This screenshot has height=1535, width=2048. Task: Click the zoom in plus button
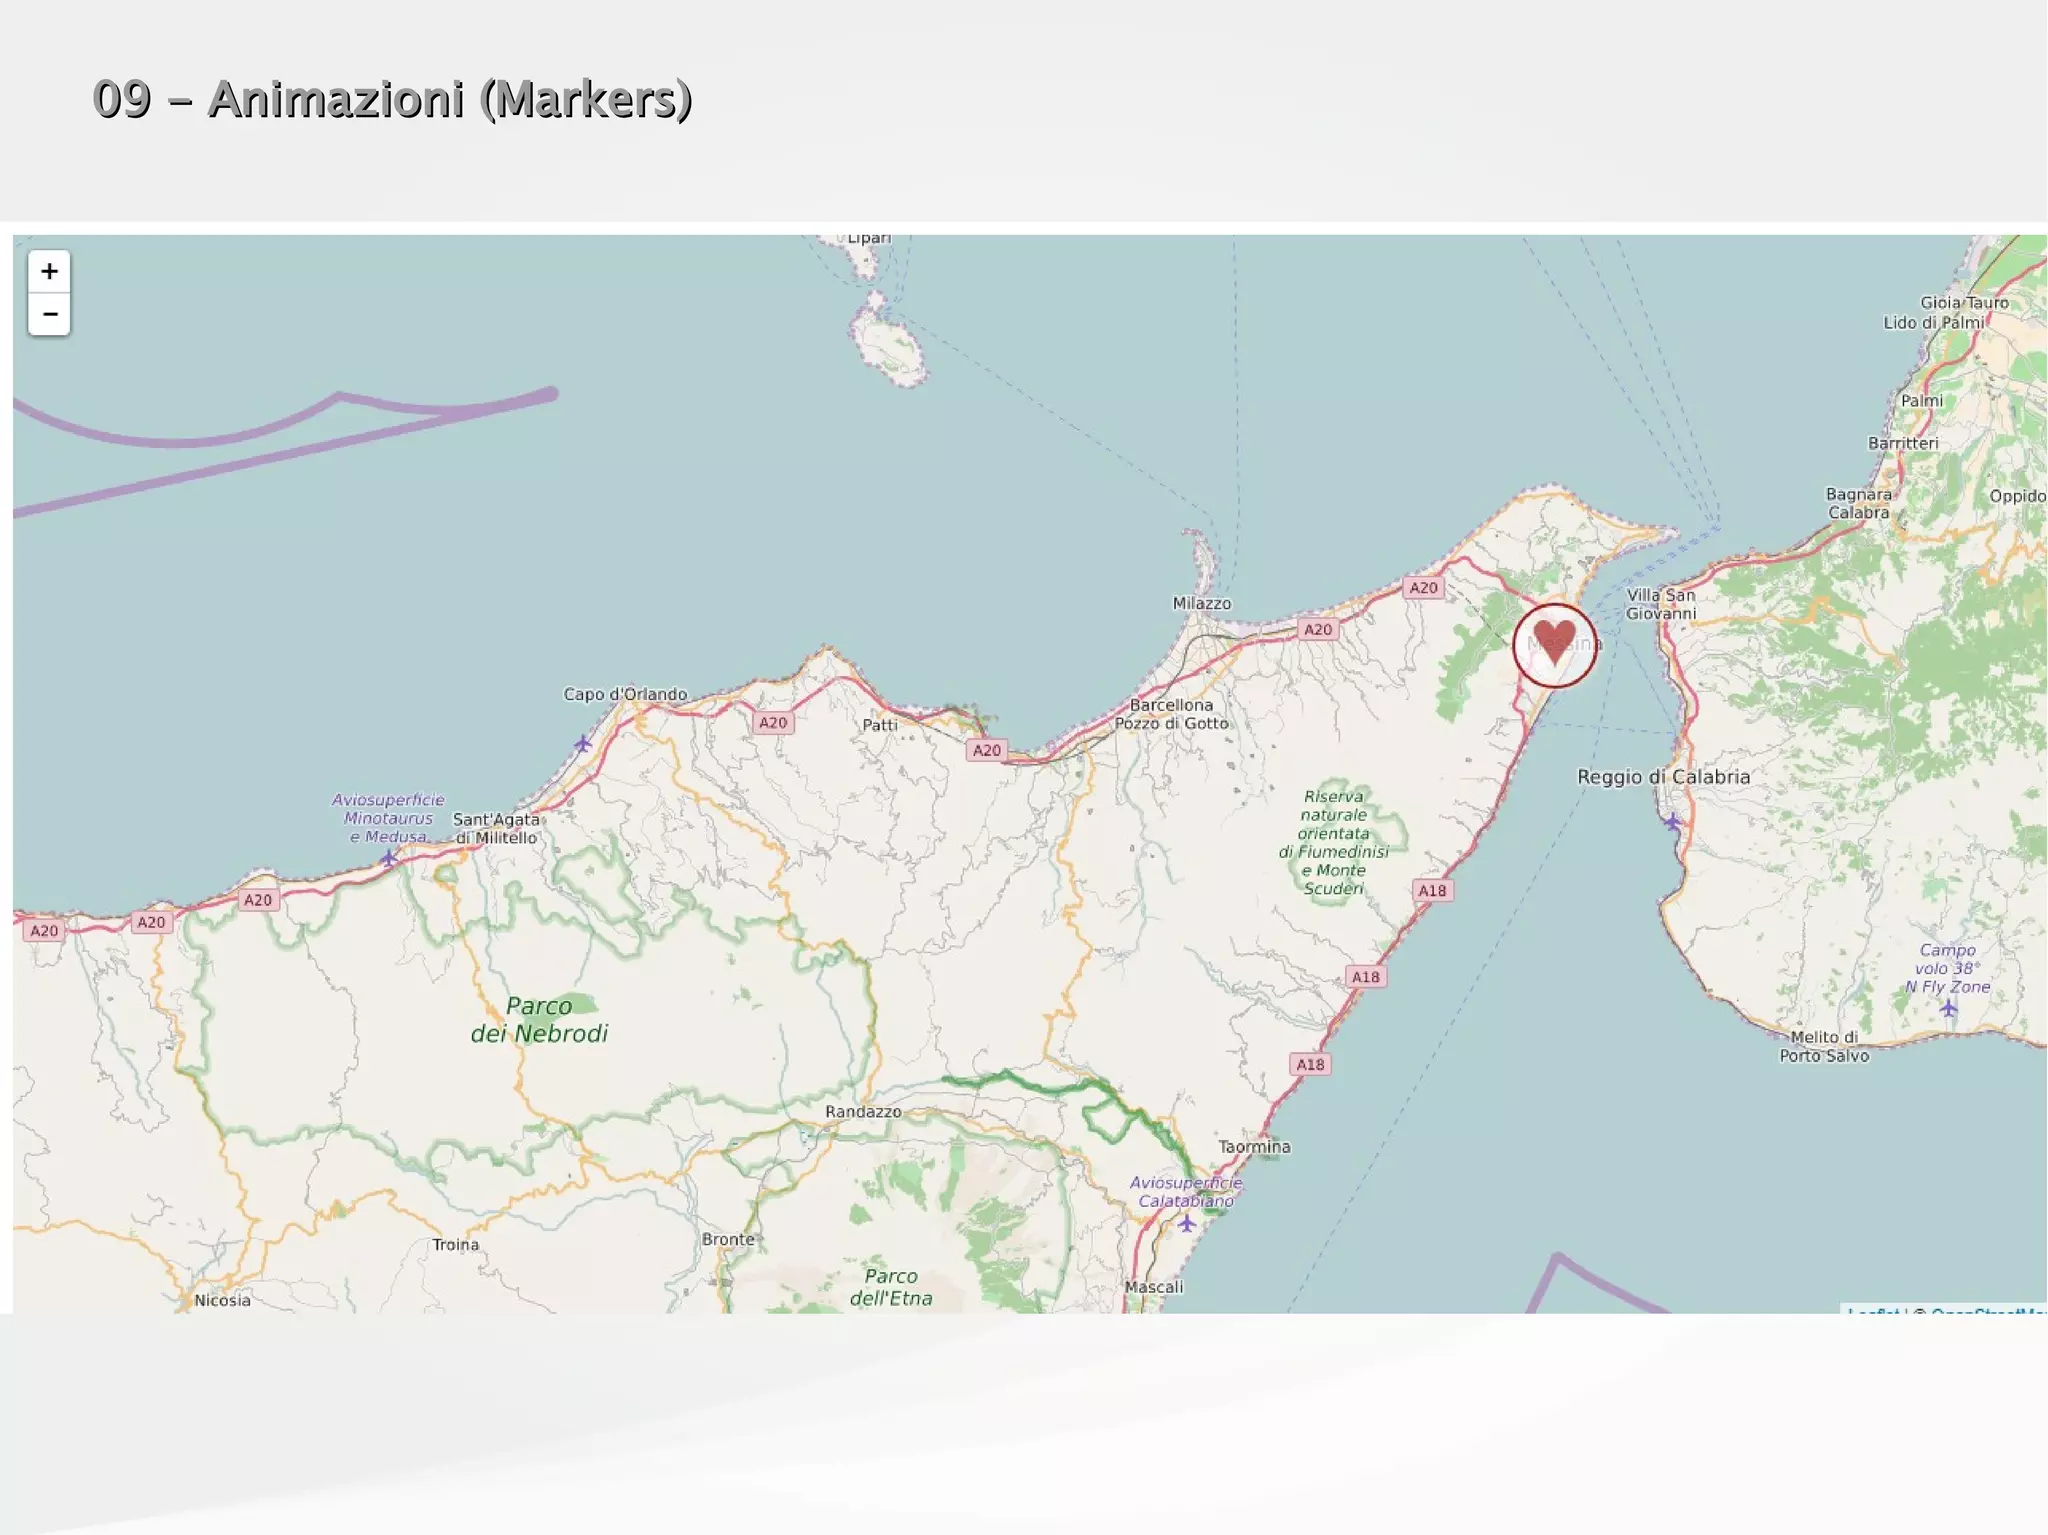click(49, 271)
